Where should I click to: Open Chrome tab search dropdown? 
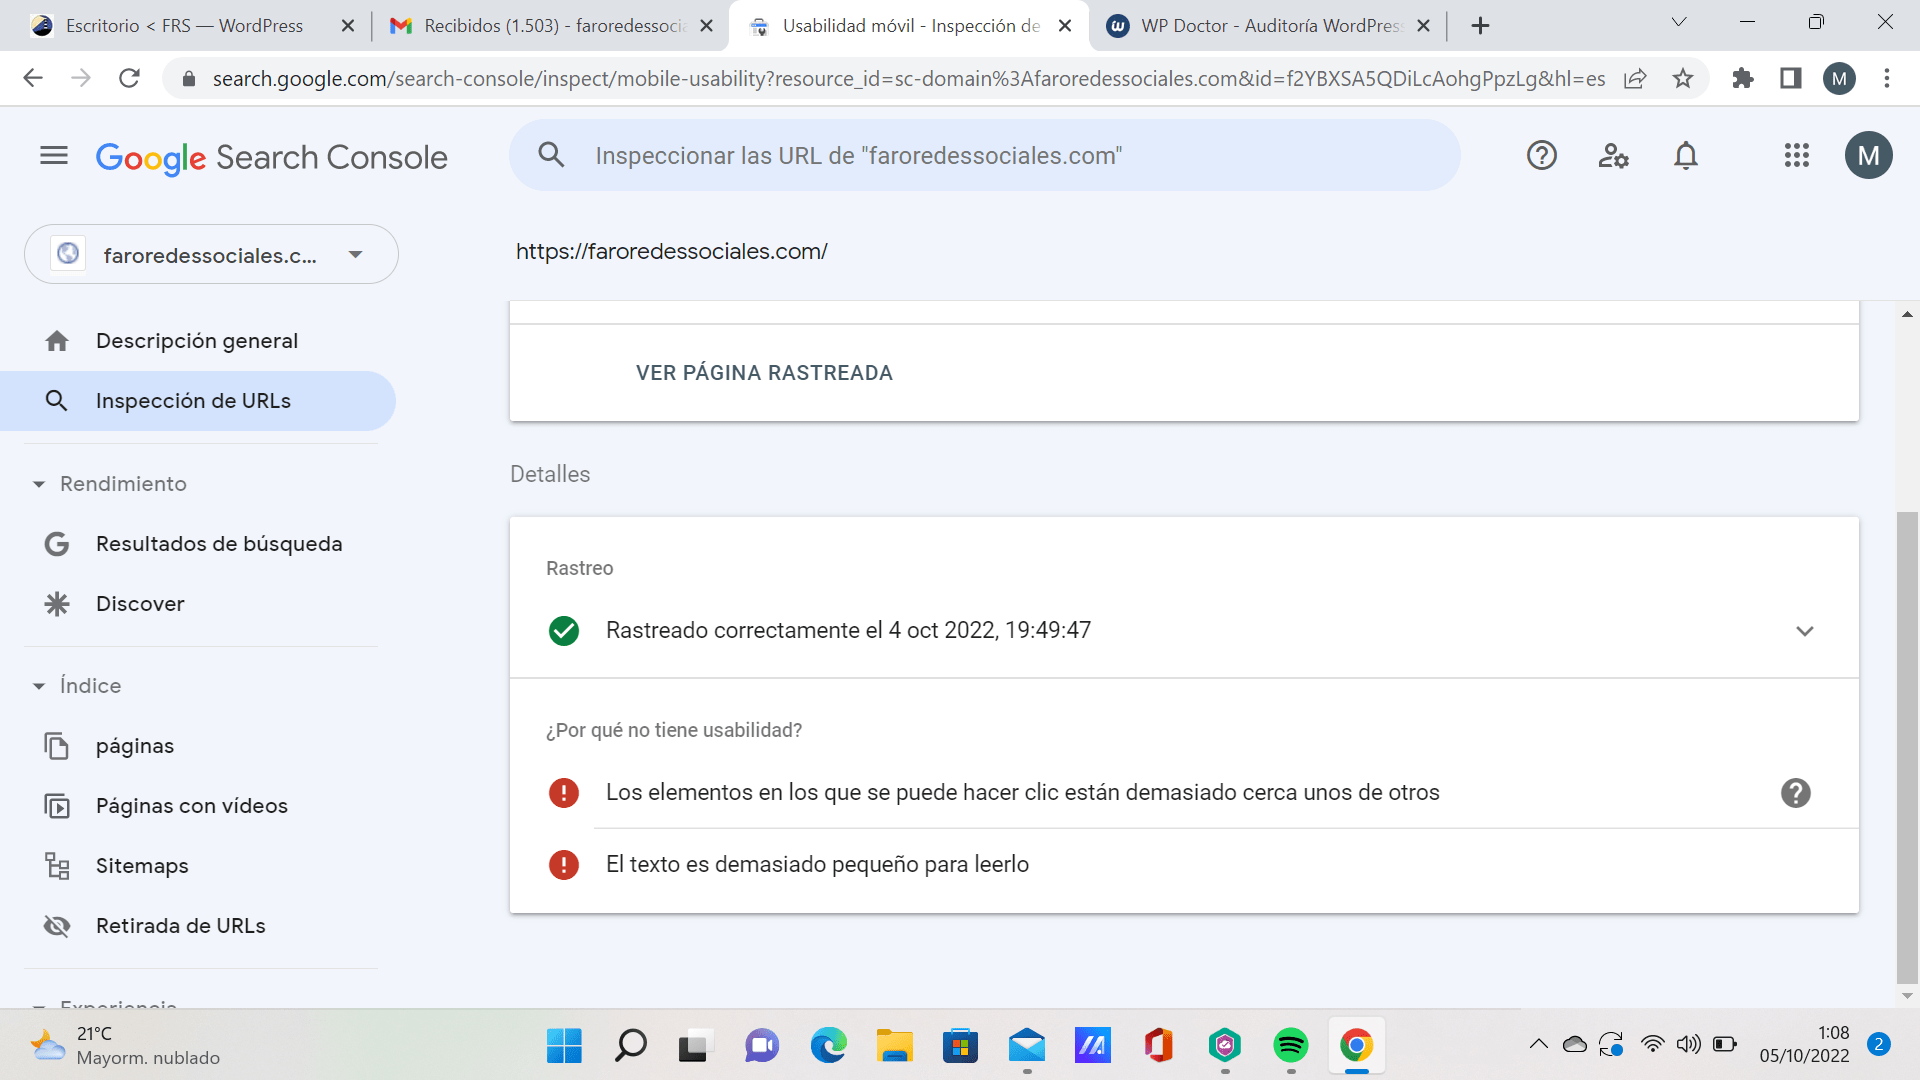pos(1679,22)
